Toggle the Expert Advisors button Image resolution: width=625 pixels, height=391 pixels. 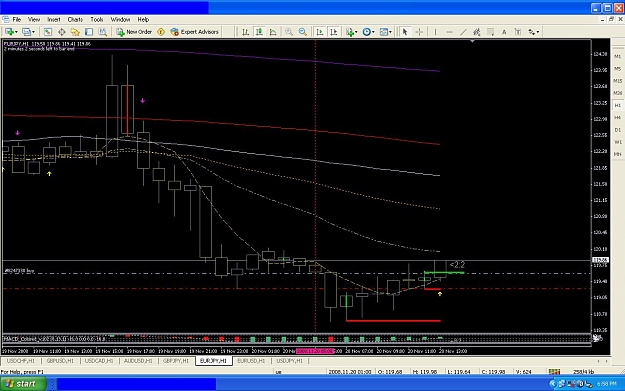[x=195, y=32]
